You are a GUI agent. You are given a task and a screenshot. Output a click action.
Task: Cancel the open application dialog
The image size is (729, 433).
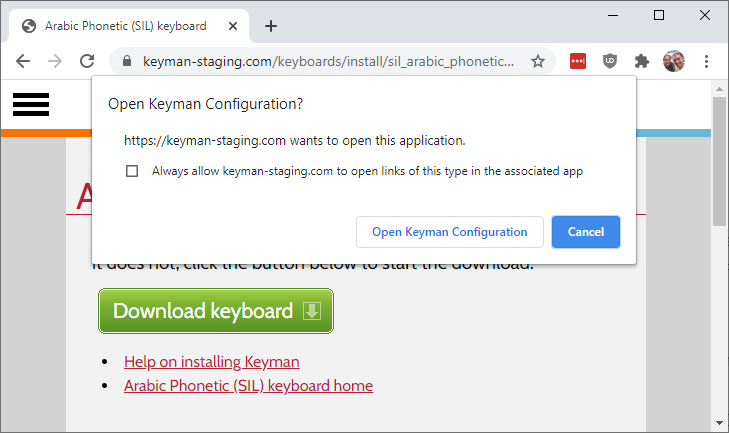coord(586,232)
